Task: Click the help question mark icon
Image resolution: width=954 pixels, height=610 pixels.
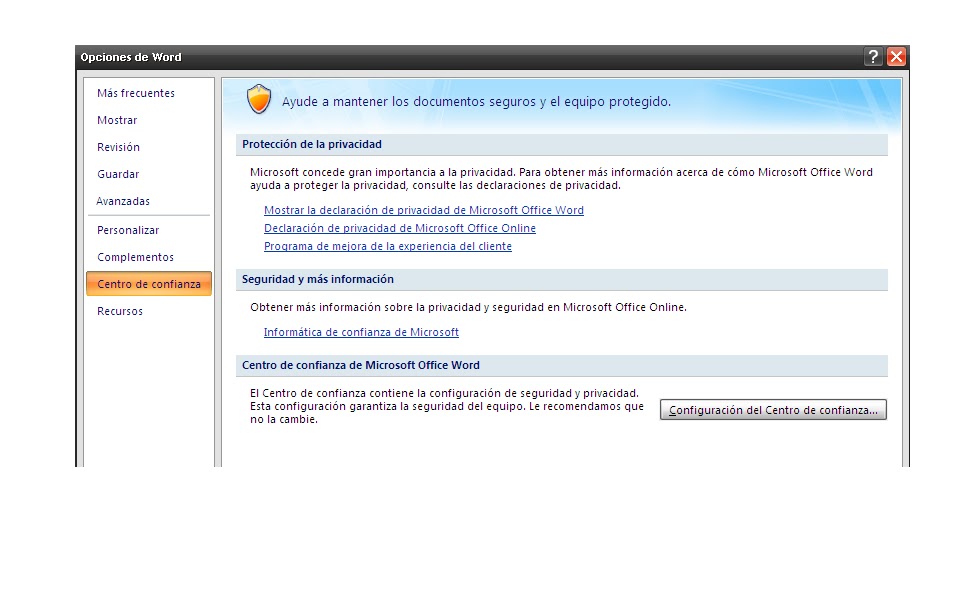Action: tap(873, 57)
